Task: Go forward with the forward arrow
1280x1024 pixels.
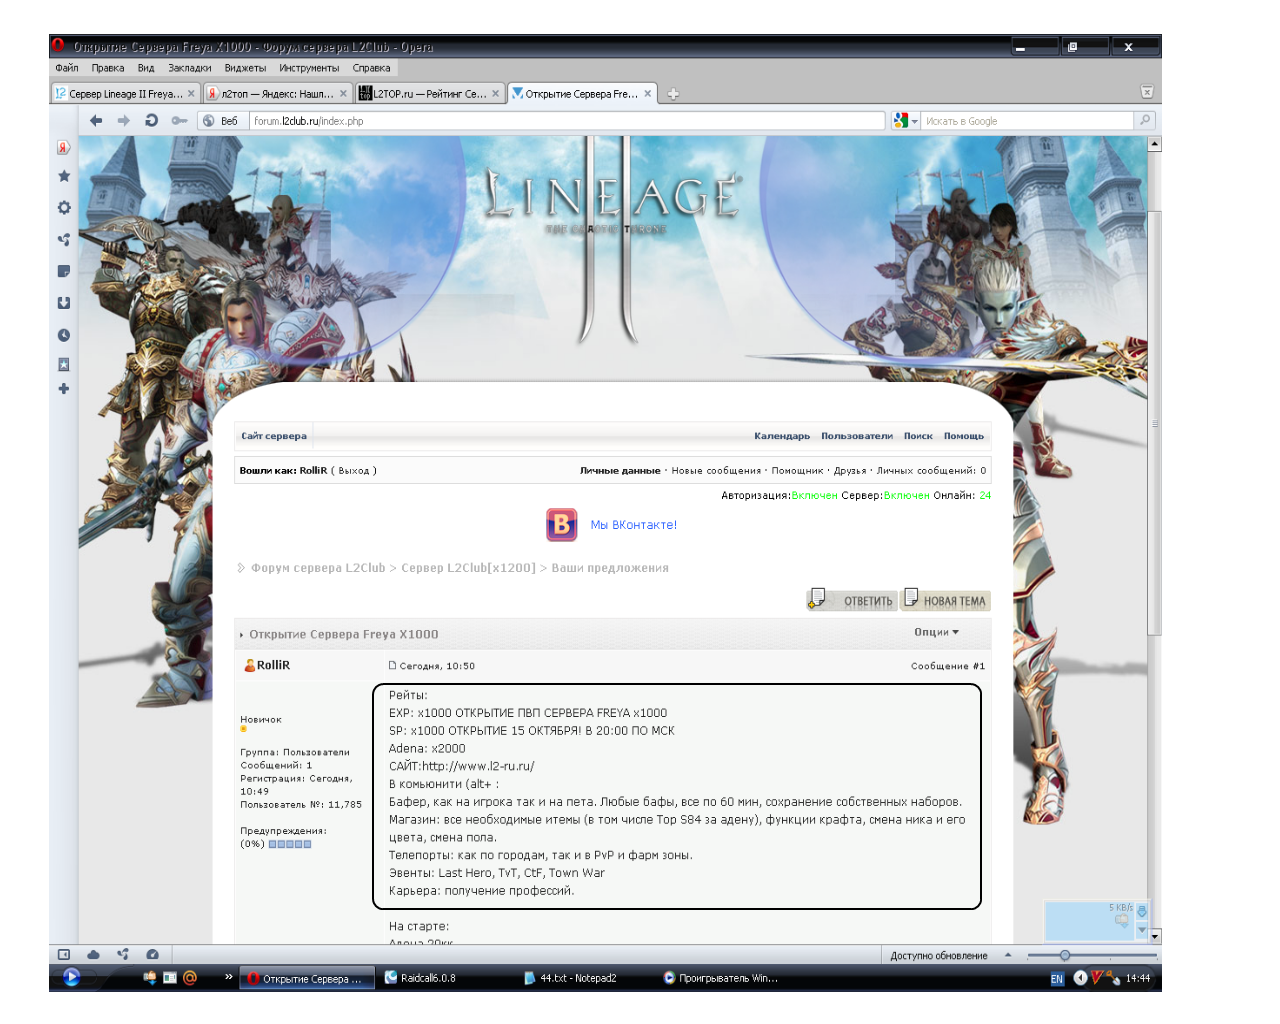Action: [x=124, y=120]
